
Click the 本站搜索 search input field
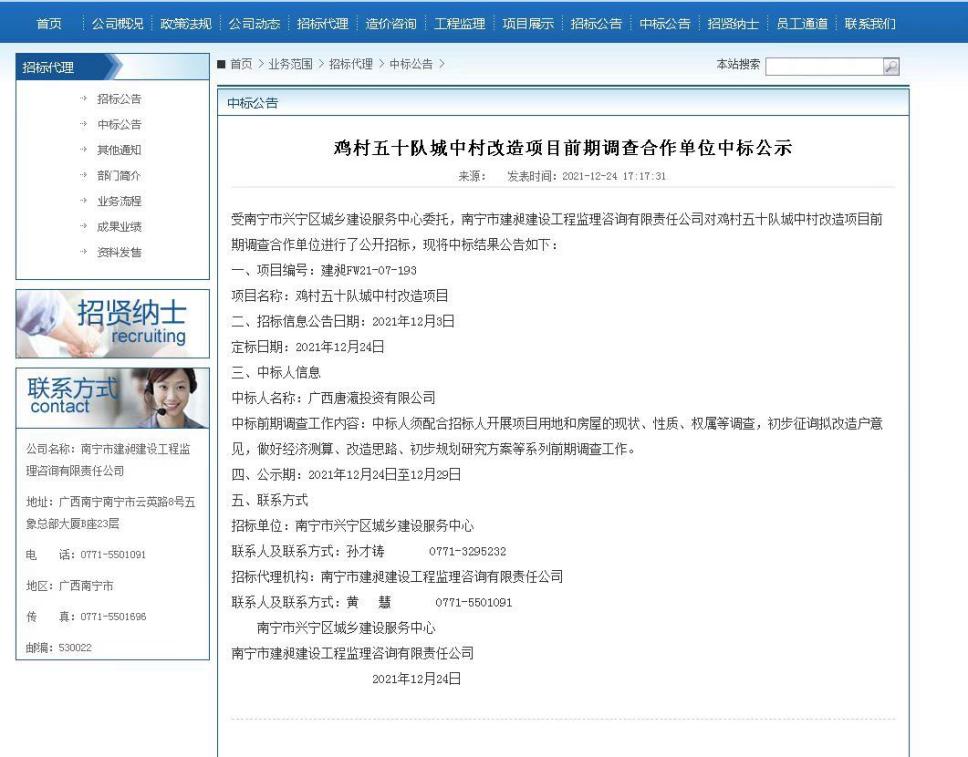(x=823, y=66)
